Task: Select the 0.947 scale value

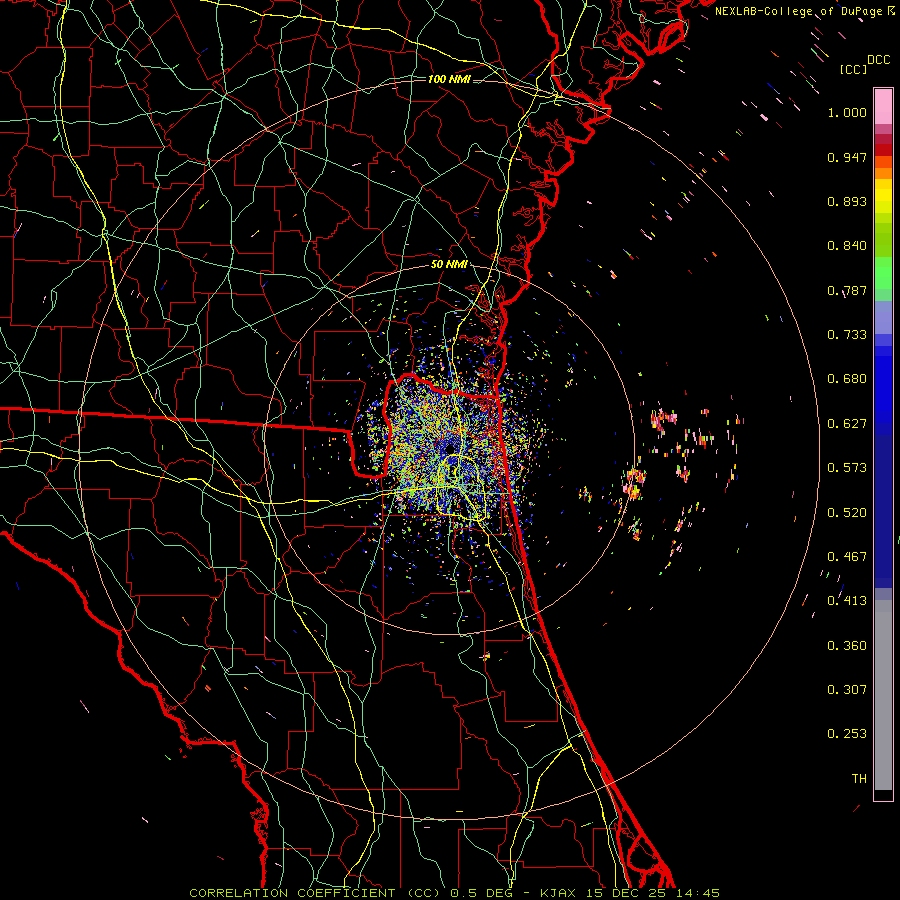Action: (x=847, y=157)
